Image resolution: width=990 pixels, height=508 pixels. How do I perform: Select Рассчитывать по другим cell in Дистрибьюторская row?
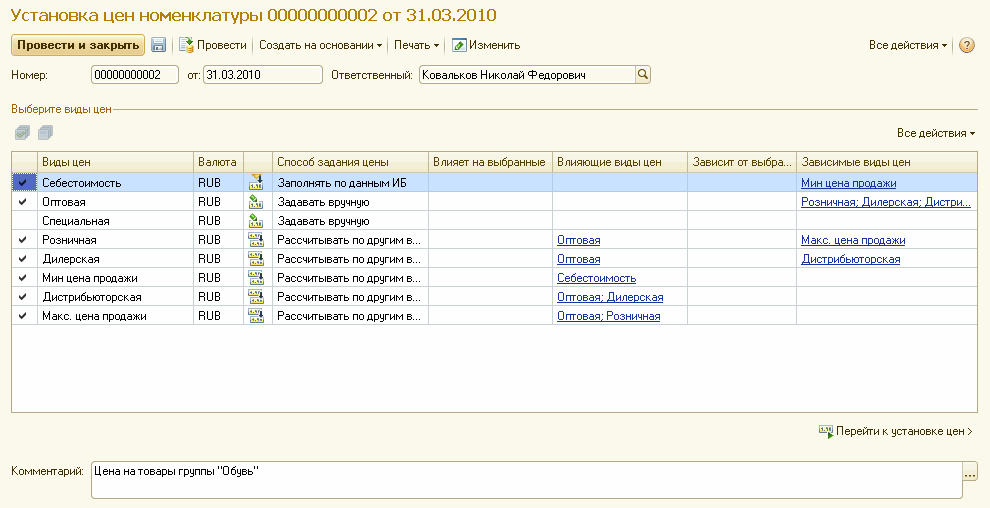(350, 297)
